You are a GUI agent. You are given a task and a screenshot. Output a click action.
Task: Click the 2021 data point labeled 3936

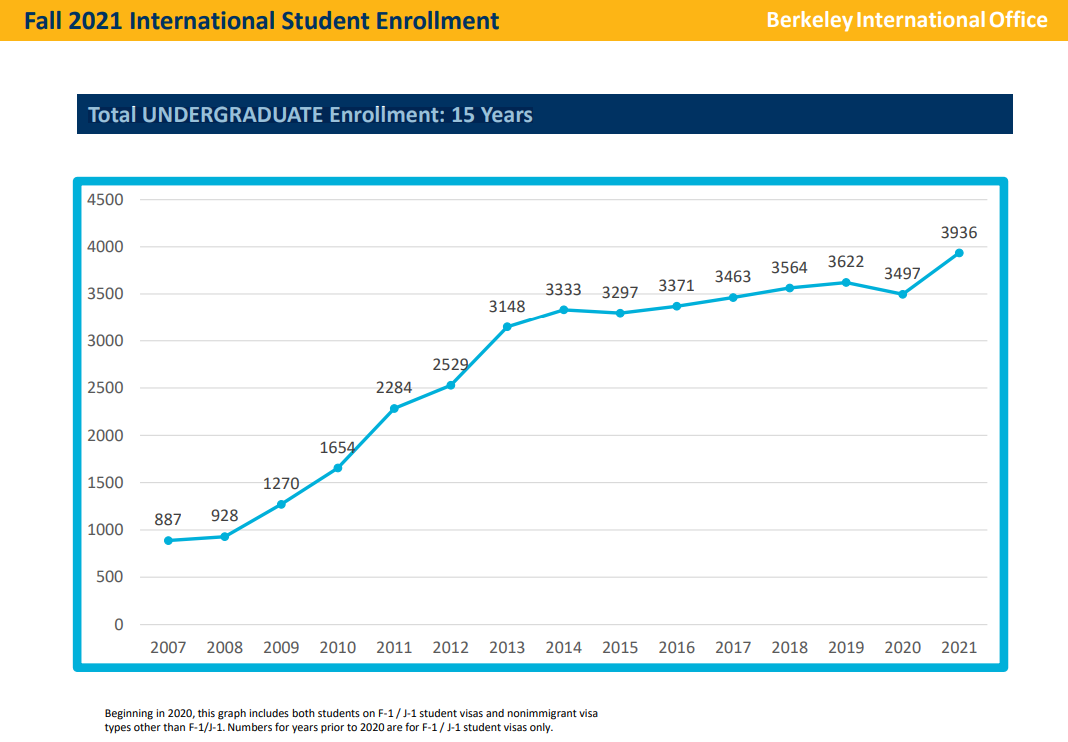(x=959, y=253)
